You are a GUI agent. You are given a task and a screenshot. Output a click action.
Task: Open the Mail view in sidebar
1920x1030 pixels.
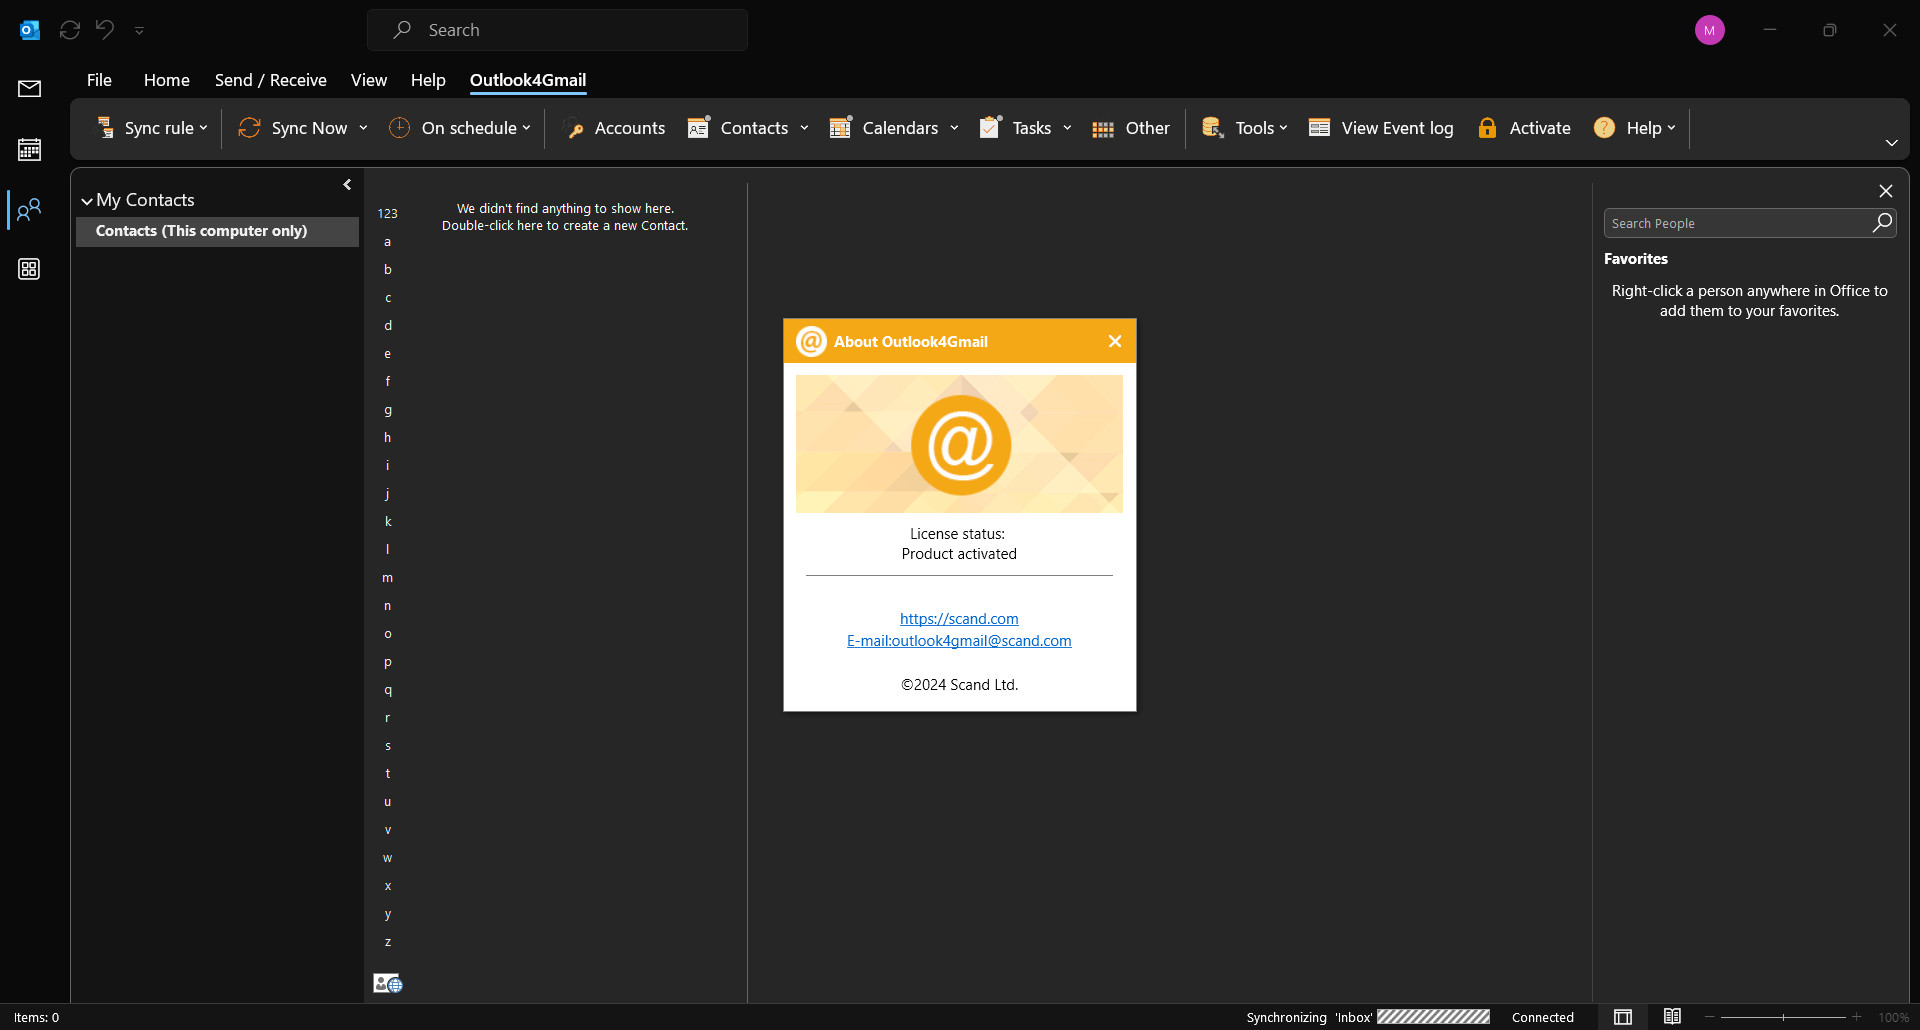pos(30,89)
